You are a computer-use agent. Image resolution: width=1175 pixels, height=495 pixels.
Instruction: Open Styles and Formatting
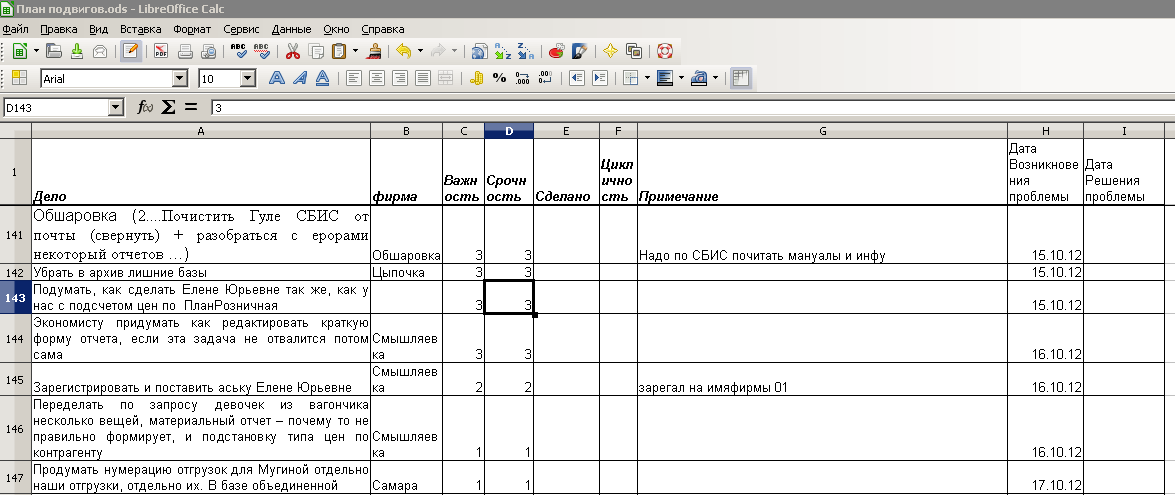tap(19, 78)
